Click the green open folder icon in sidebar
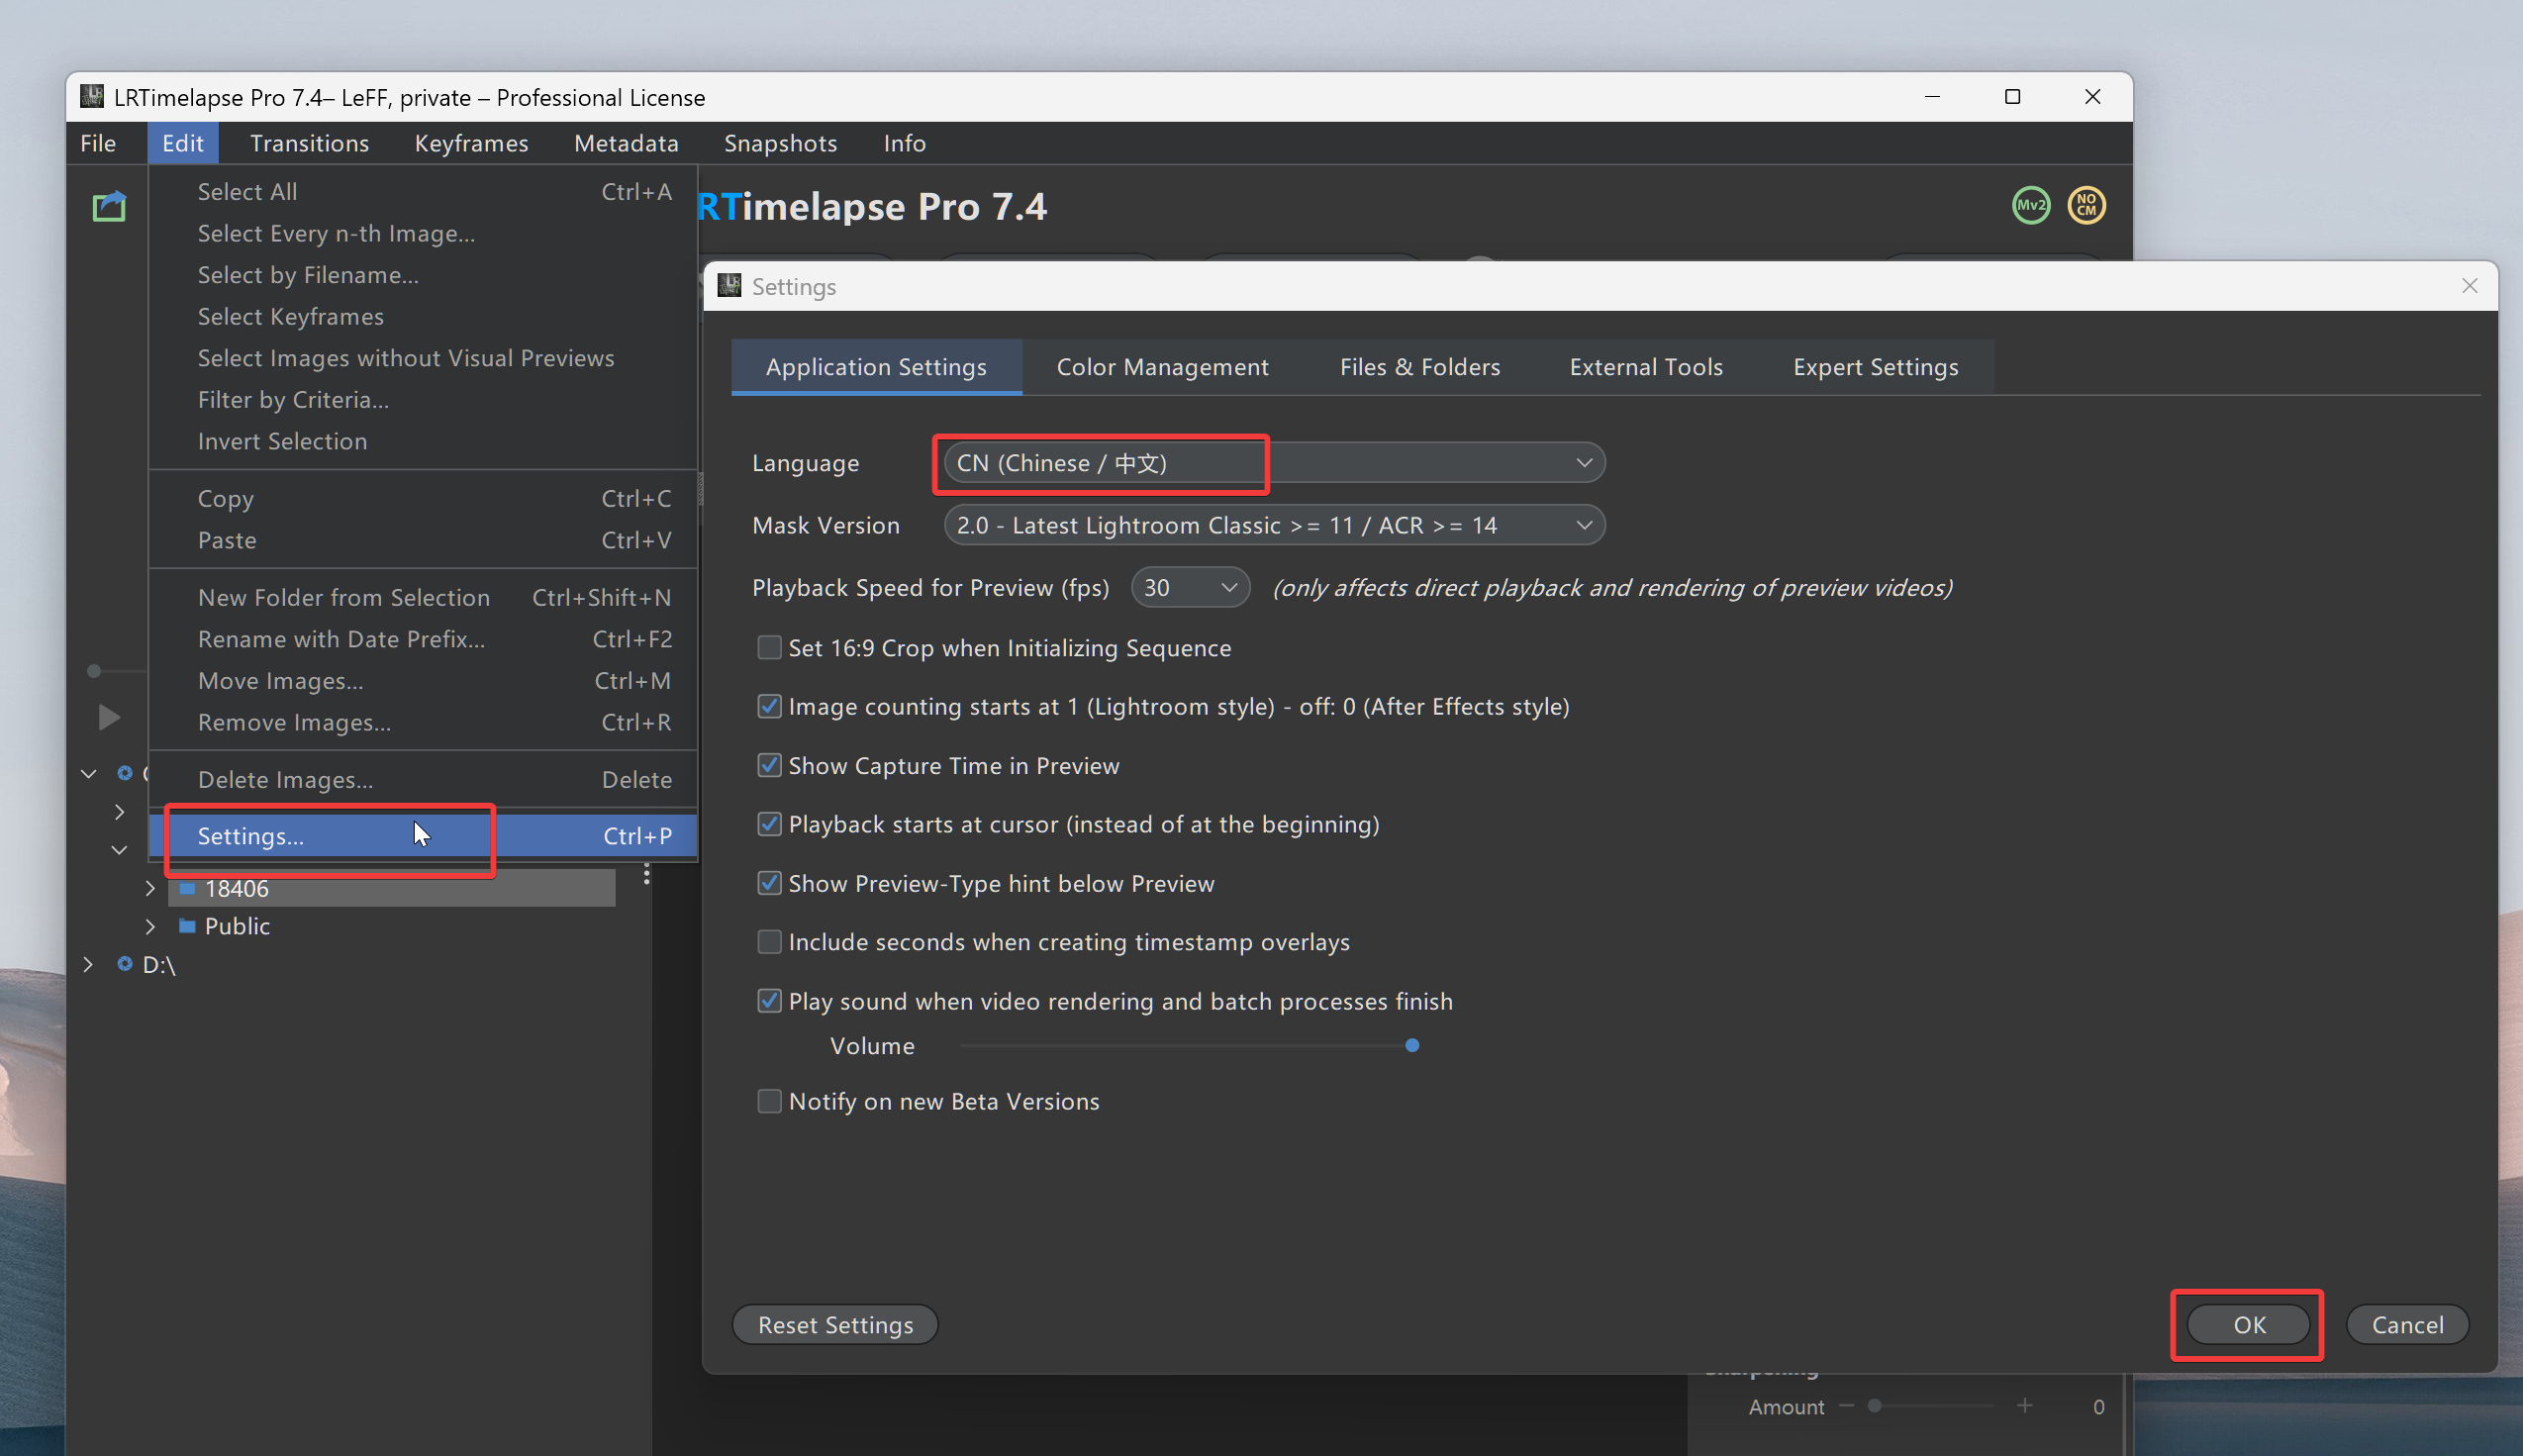This screenshot has height=1456, width=2523. [x=109, y=207]
